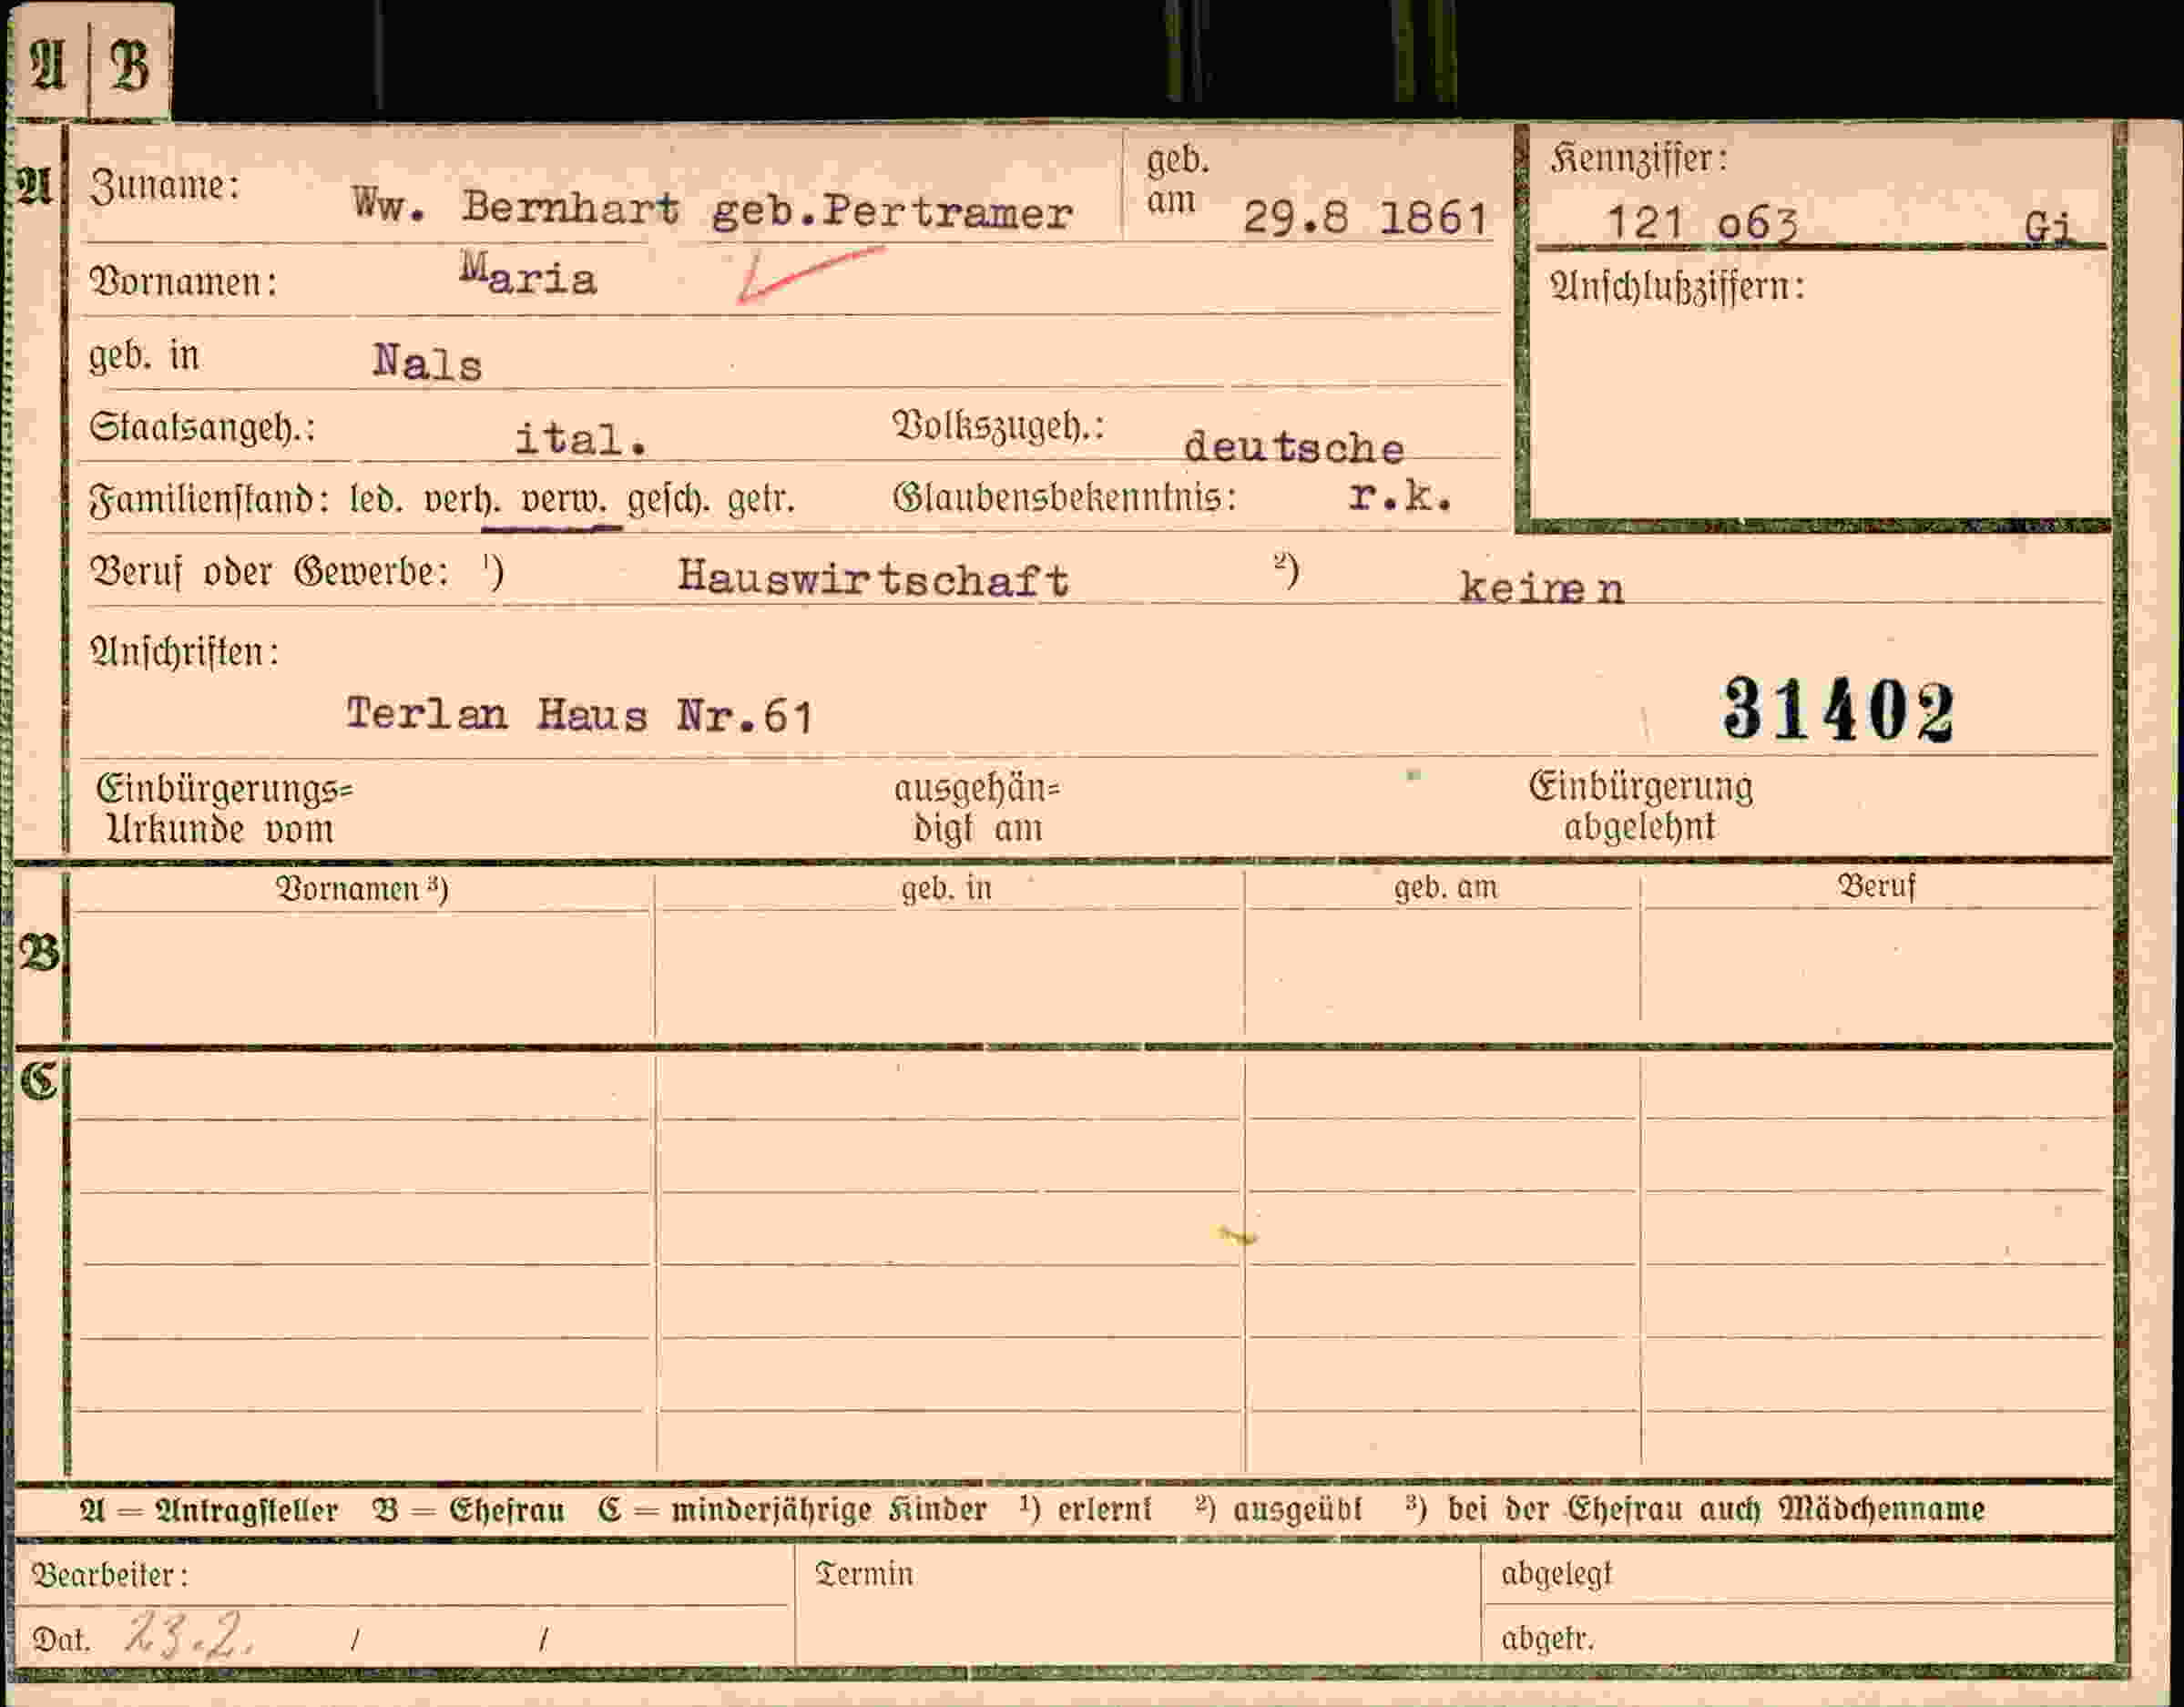The image size is (2184, 1707).
Task: Click the 'Glaubensbekenntnis:' label
Action: click(1065, 497)
